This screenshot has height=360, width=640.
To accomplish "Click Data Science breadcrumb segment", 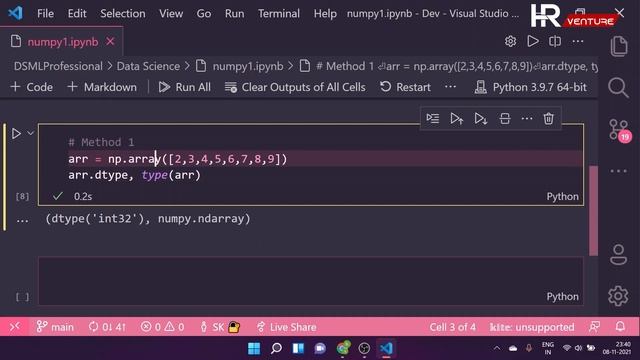I will [x=148, y=66].
